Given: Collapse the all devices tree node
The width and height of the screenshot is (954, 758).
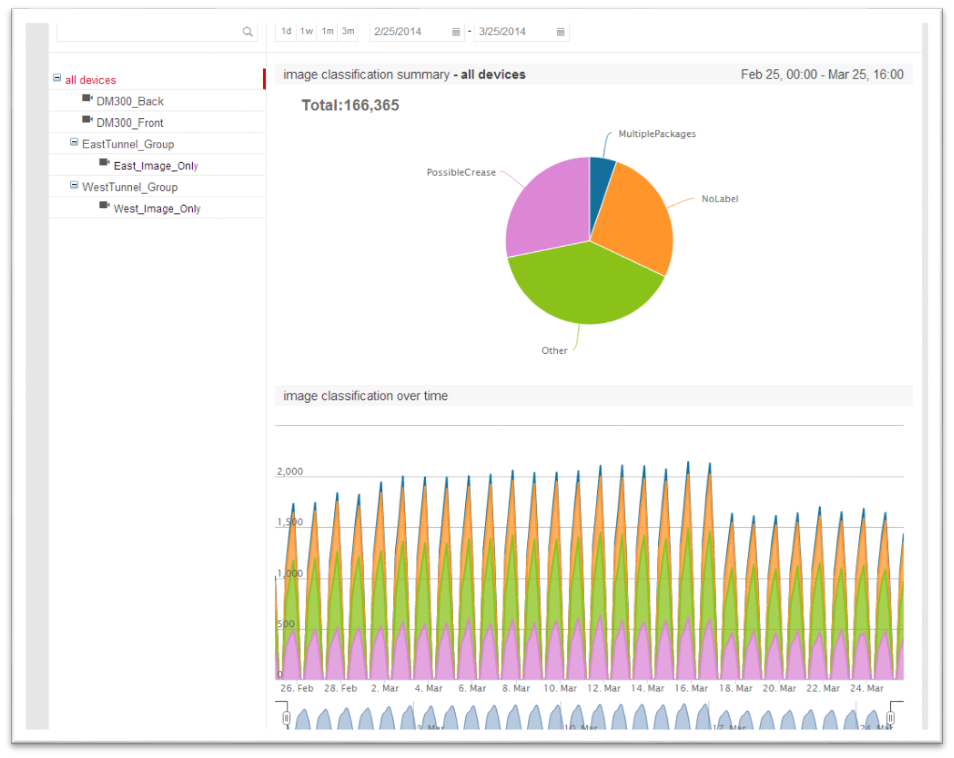Looking at the screenshot, I should coord(57,79).
